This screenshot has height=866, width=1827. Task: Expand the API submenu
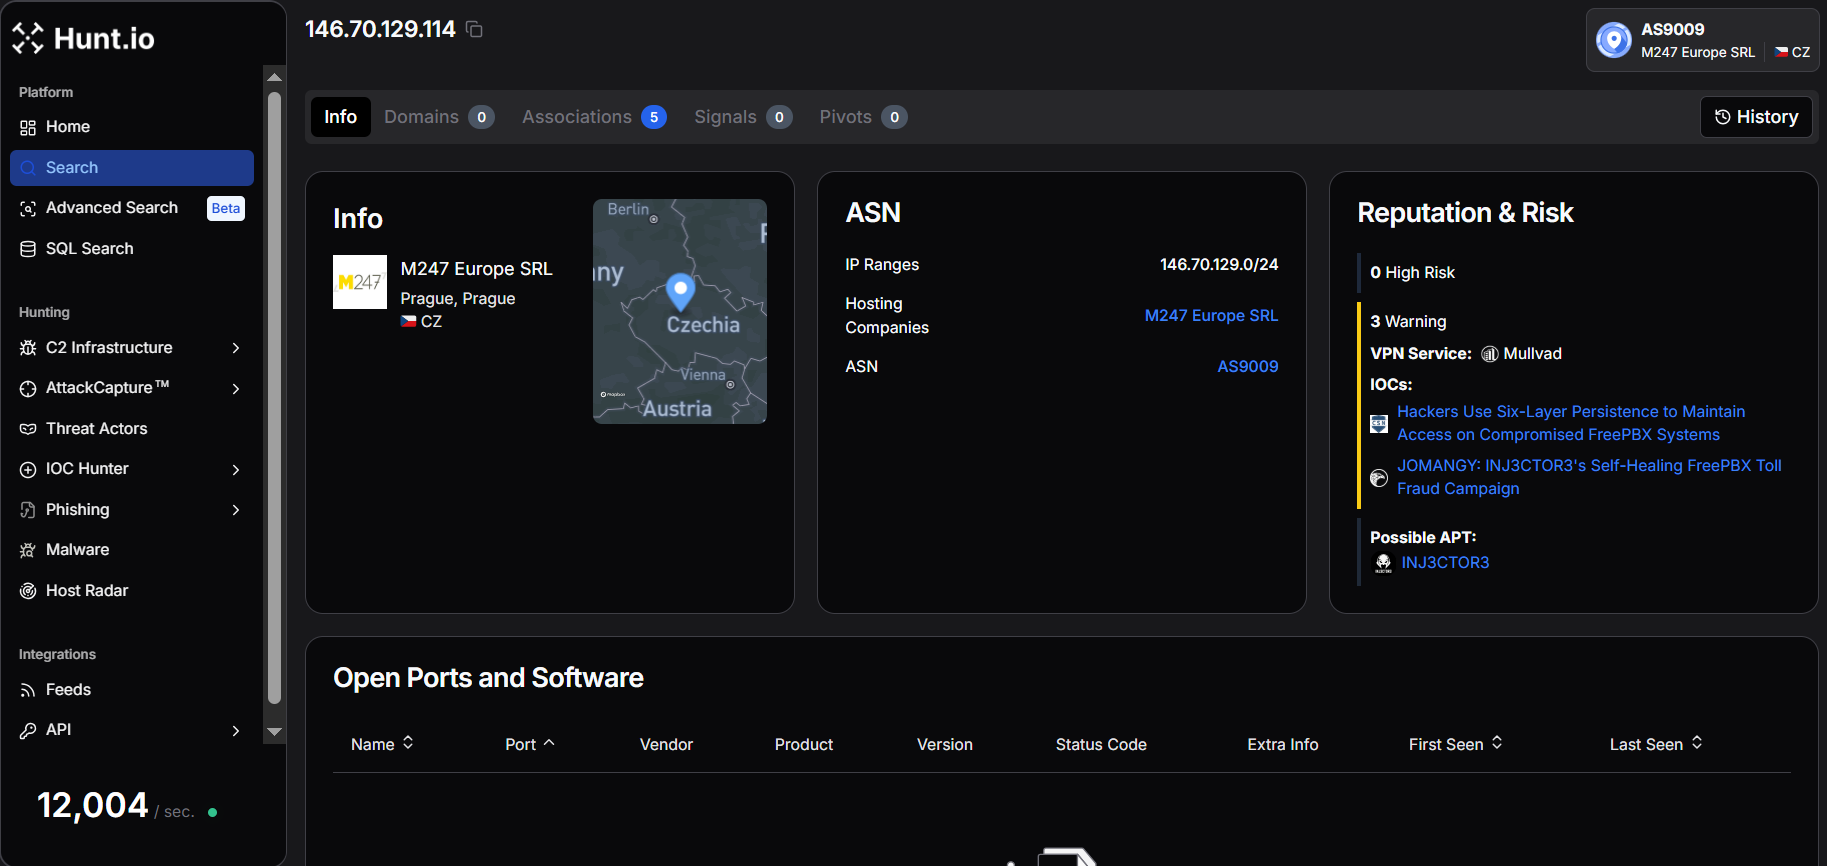point(236,730)
